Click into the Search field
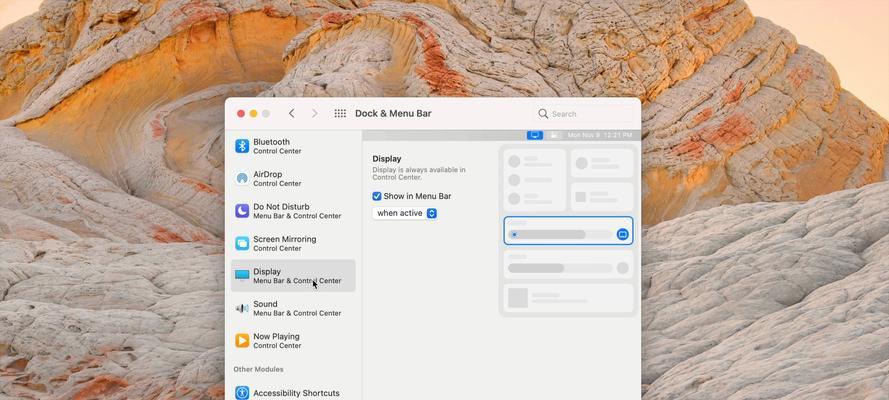The image size is (889, 400). tap(585, 114)
